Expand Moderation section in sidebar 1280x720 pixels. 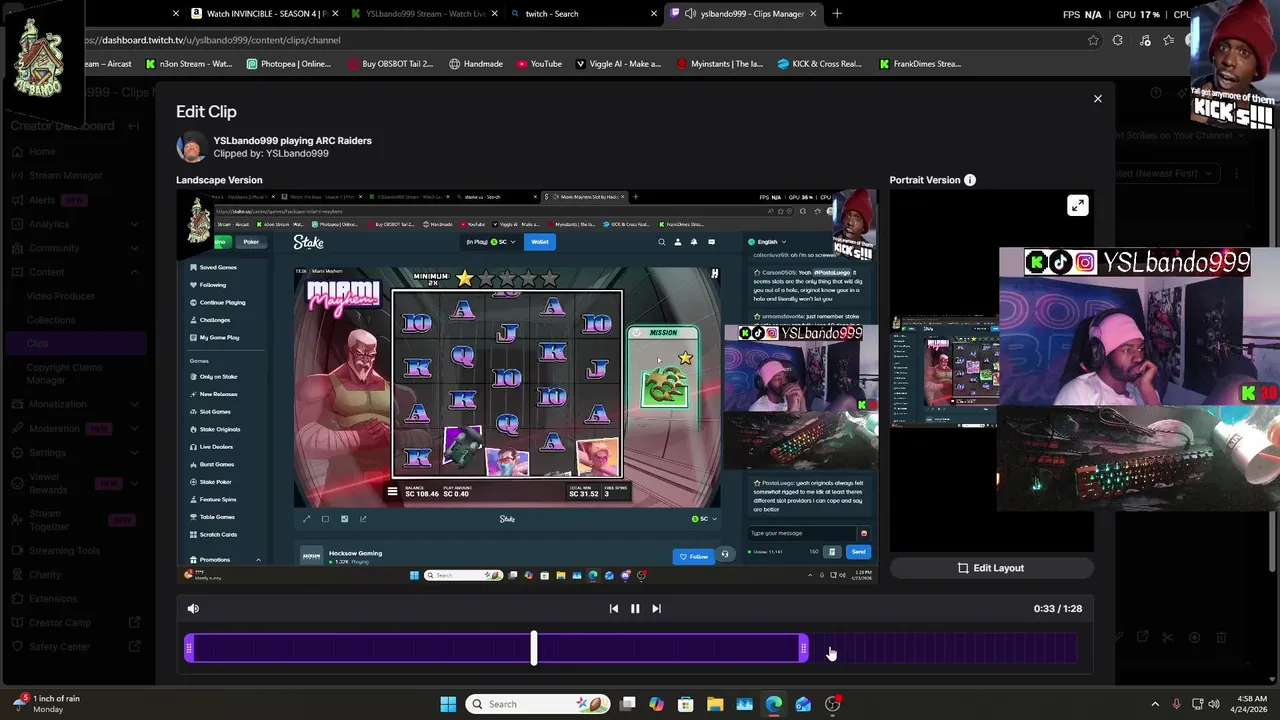coord(76,428)
